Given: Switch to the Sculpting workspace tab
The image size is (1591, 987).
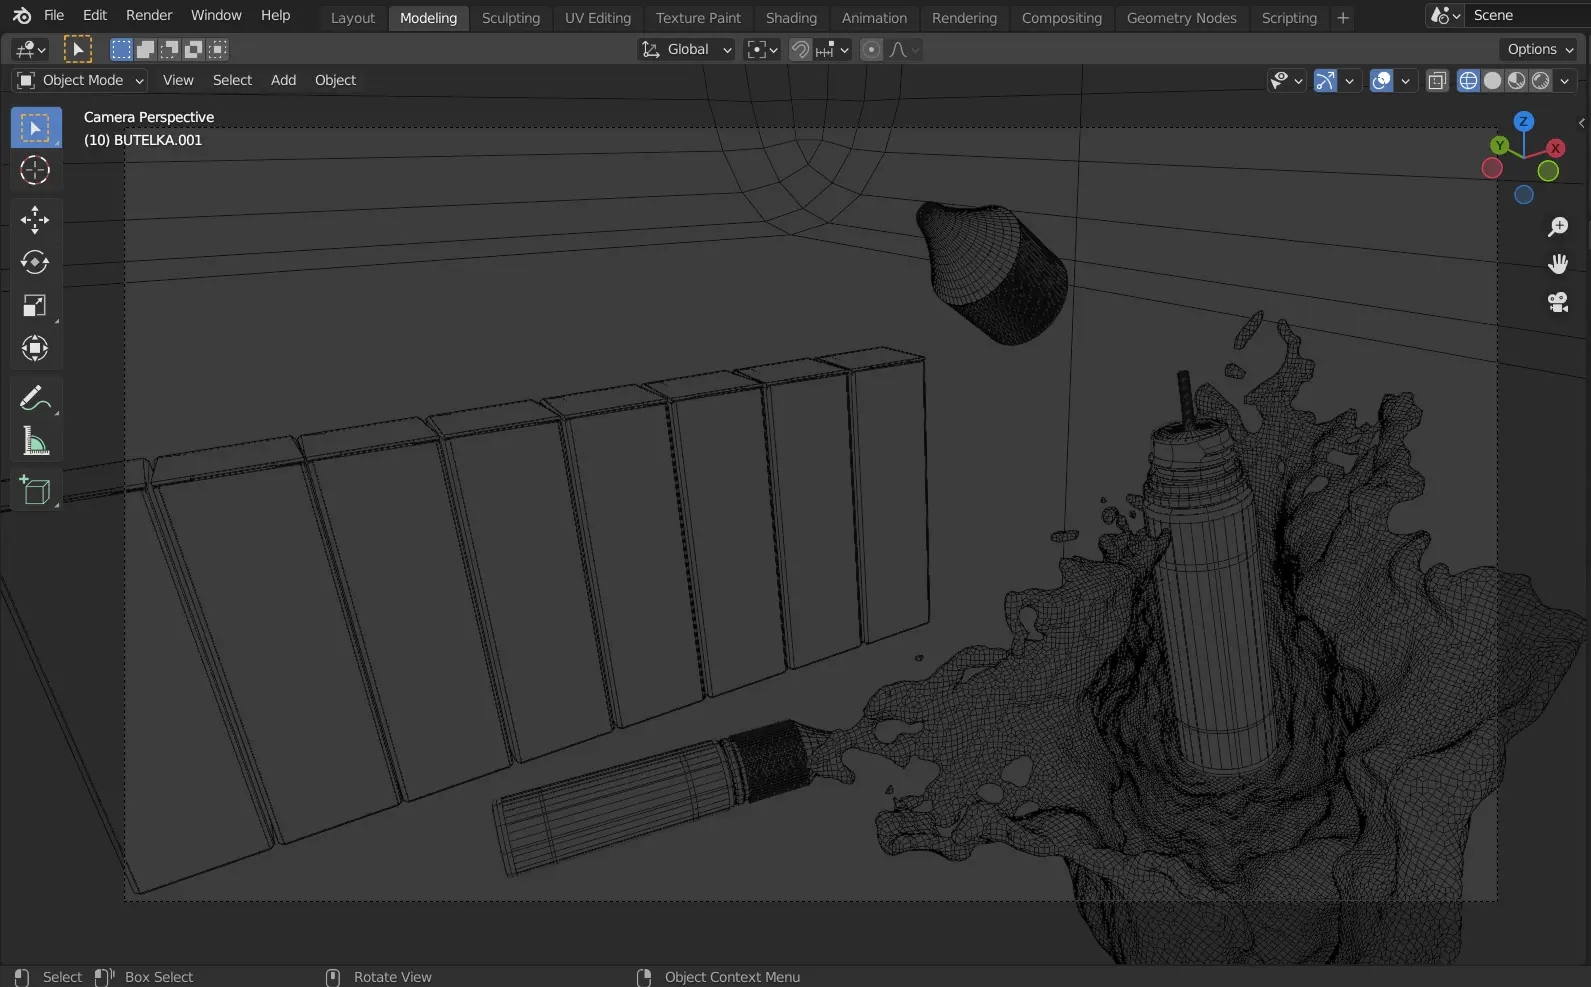Looking at the screenshot, I should point(510,18).
